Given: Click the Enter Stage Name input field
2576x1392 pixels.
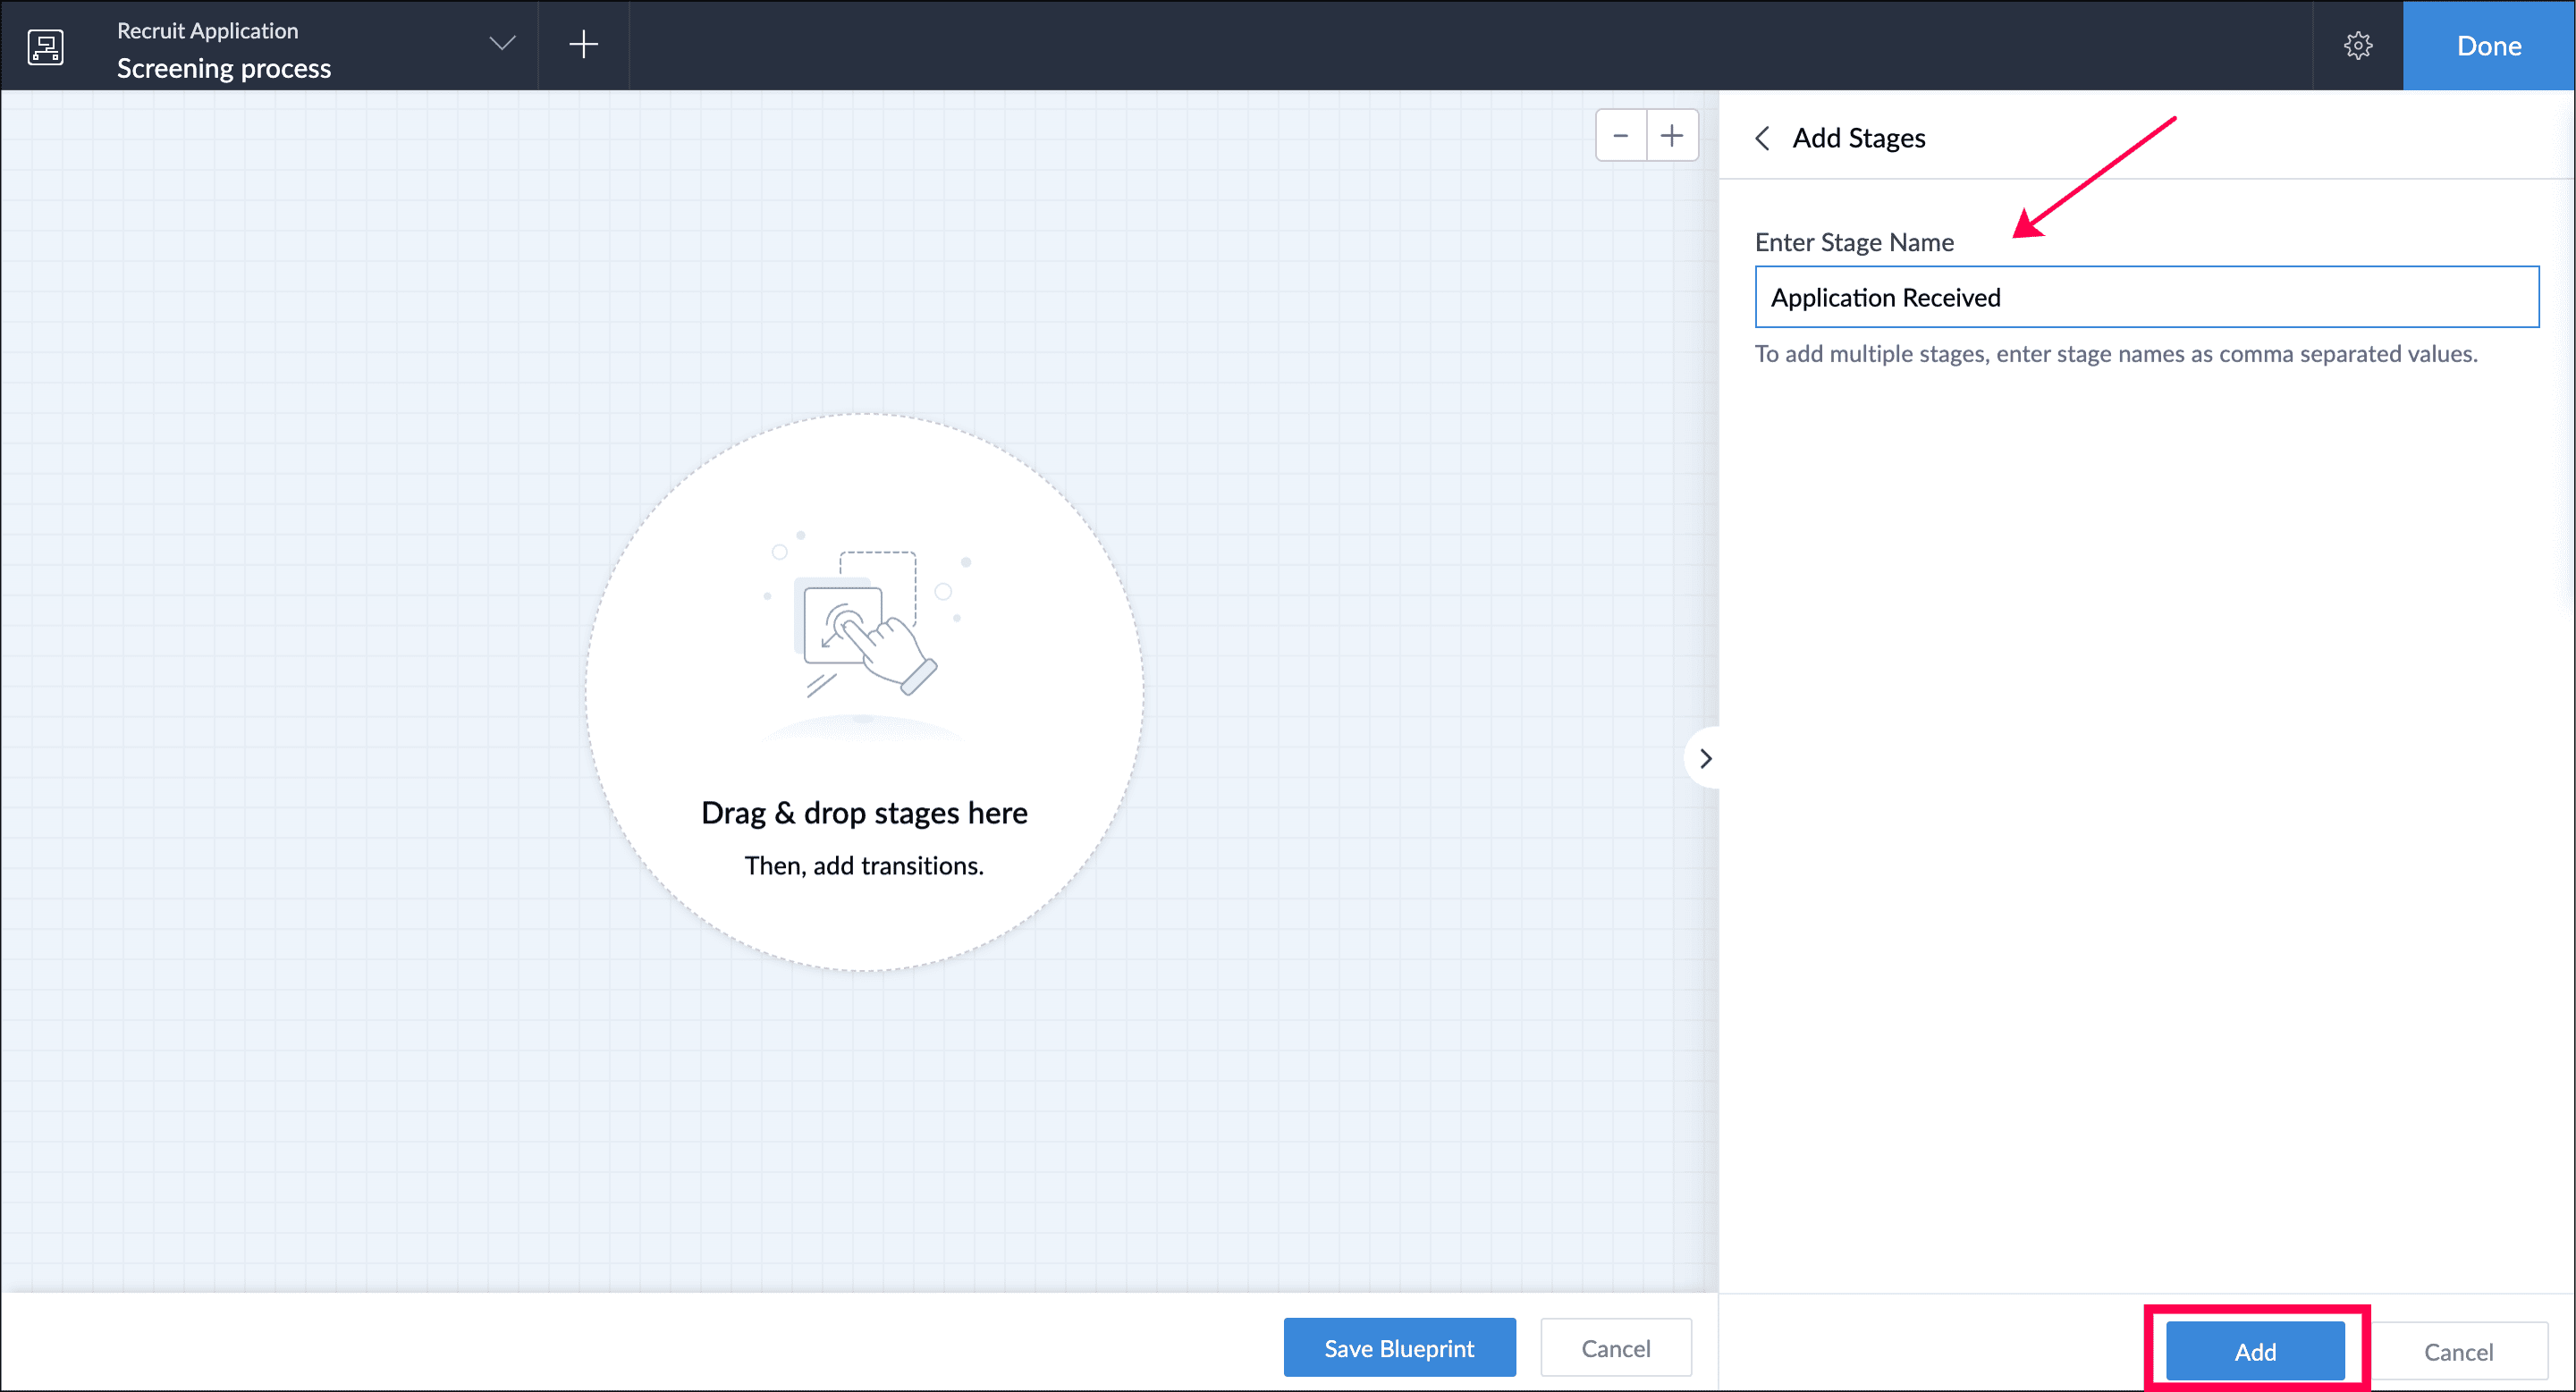Looking at the screenshot, I should pyautogui.click(x=2146, y=297).
